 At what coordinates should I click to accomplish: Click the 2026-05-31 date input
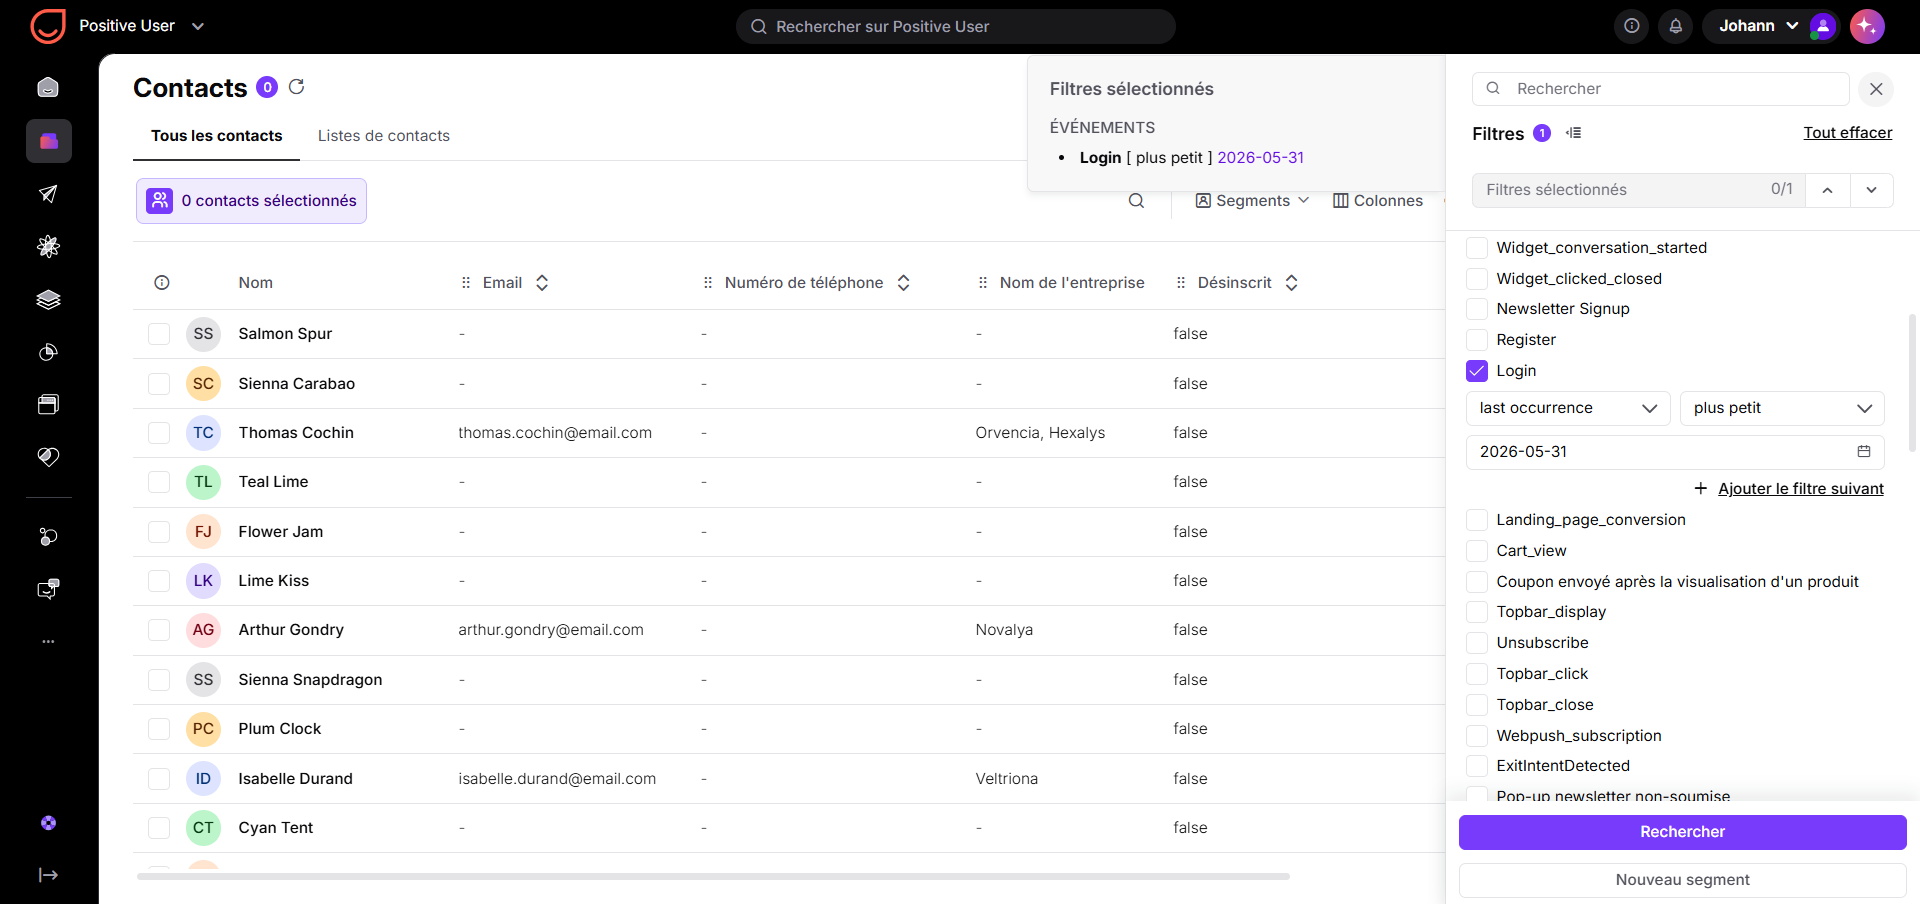(x=1675, y=452)
